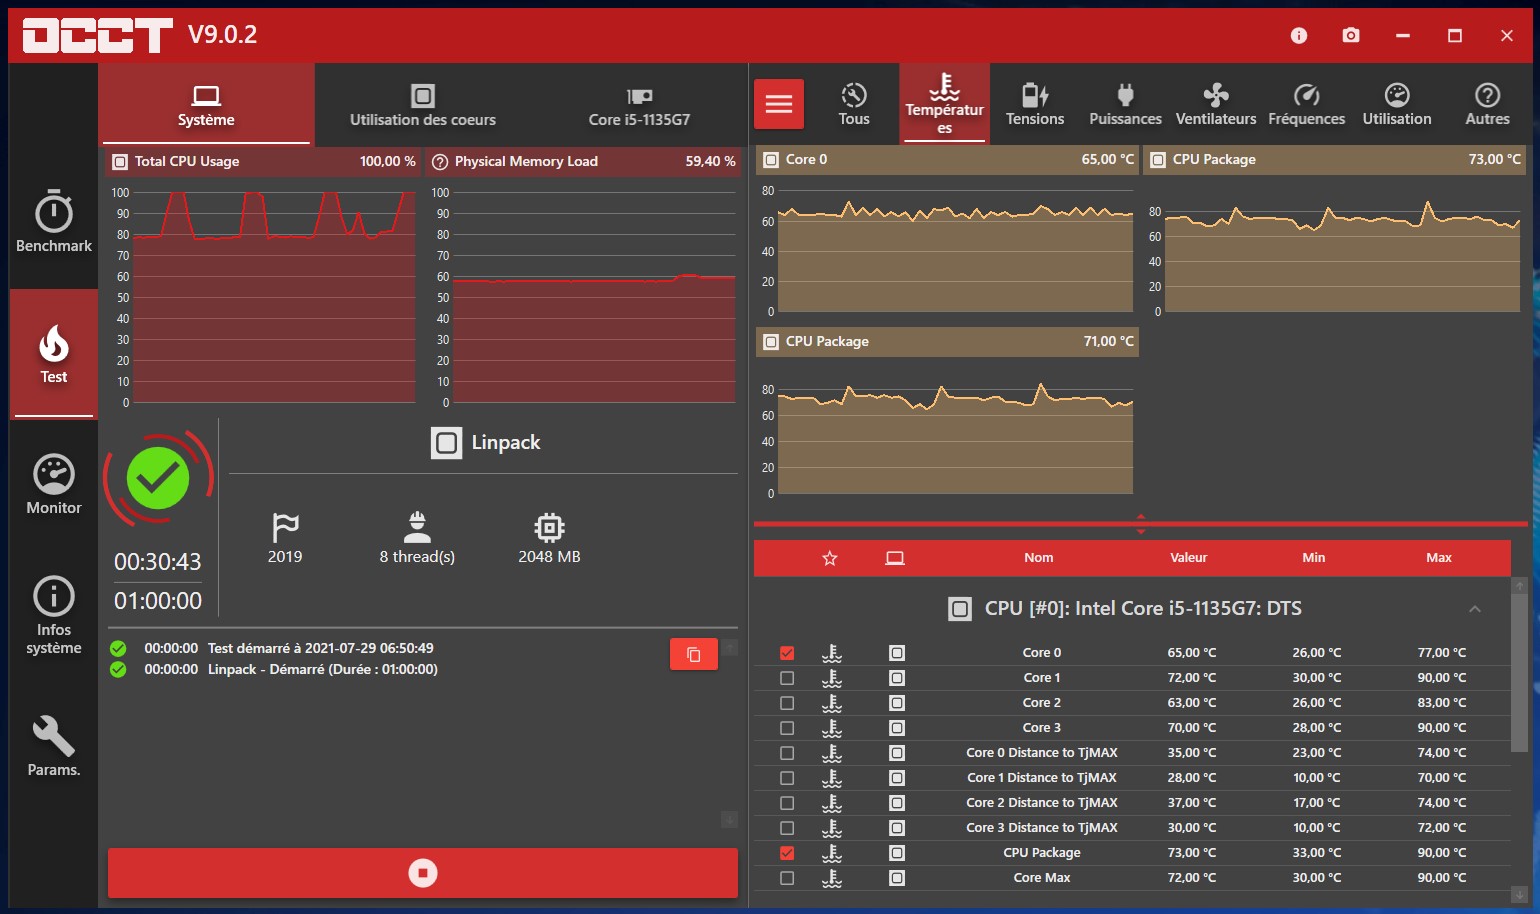Click the green checkmark test status indicator
Viewport: 1540px width, 914px height.
158,479
